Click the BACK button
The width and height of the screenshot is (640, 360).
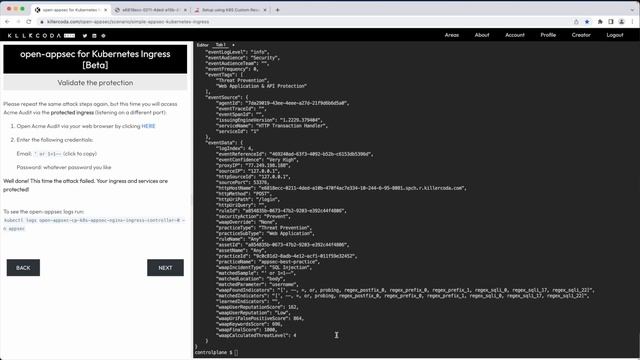[x=23, y=268]
